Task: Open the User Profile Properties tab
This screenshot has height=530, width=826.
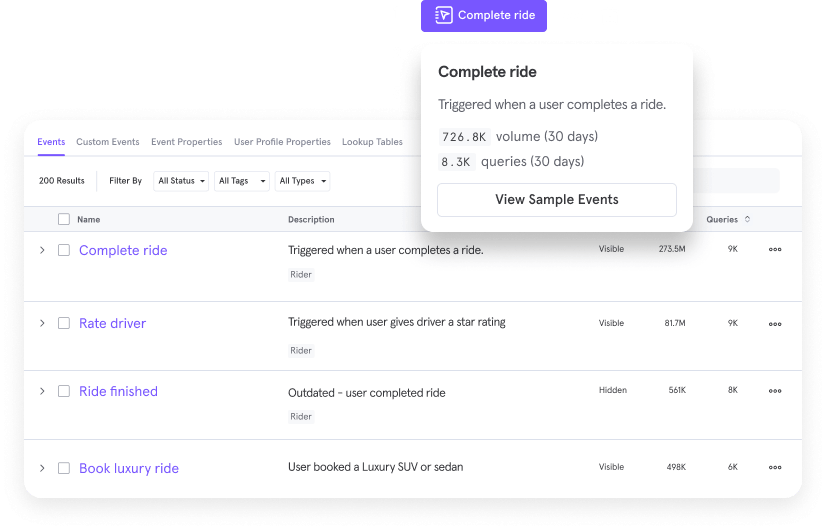Action: 282,142
